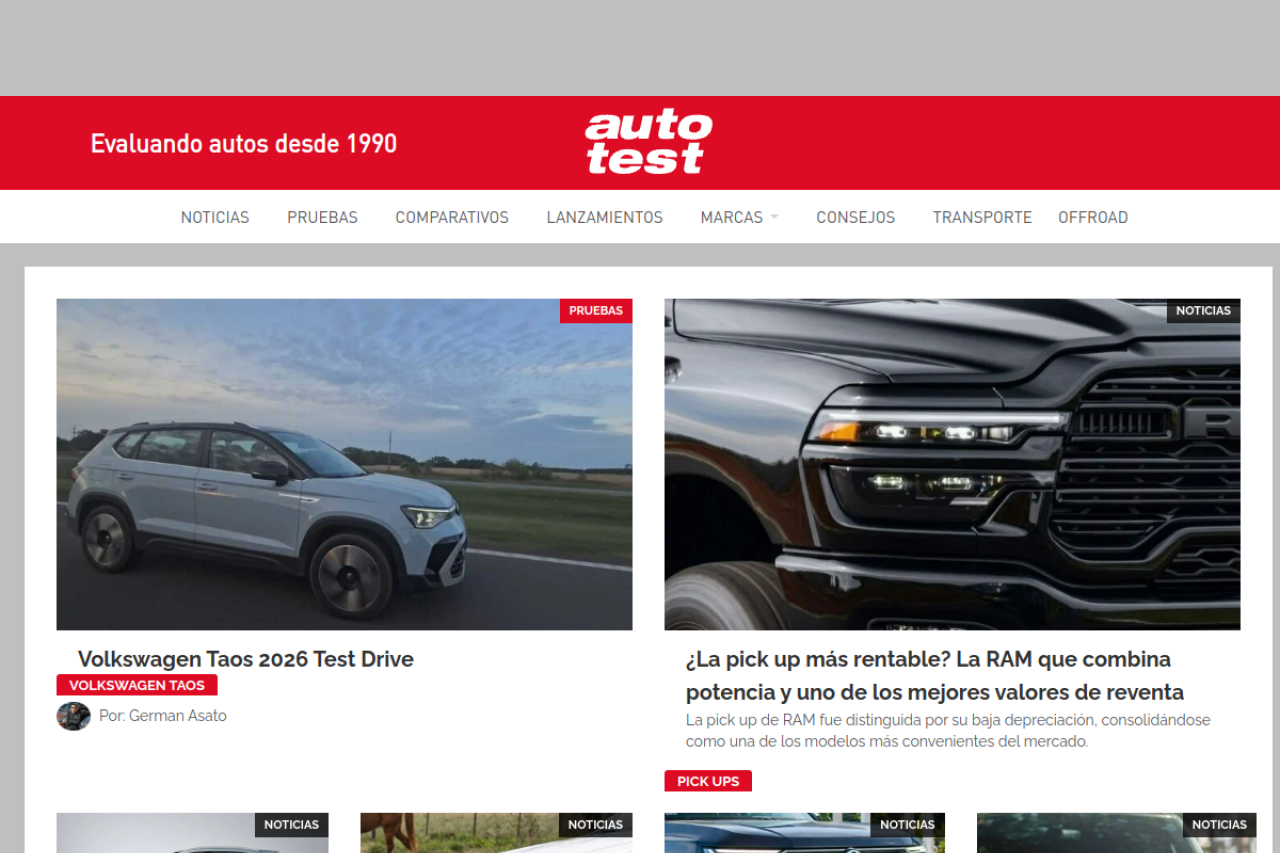Read the RAM pick up resale article headline
This screenshot has height=853, width=1280.
[x=935, y=675]
